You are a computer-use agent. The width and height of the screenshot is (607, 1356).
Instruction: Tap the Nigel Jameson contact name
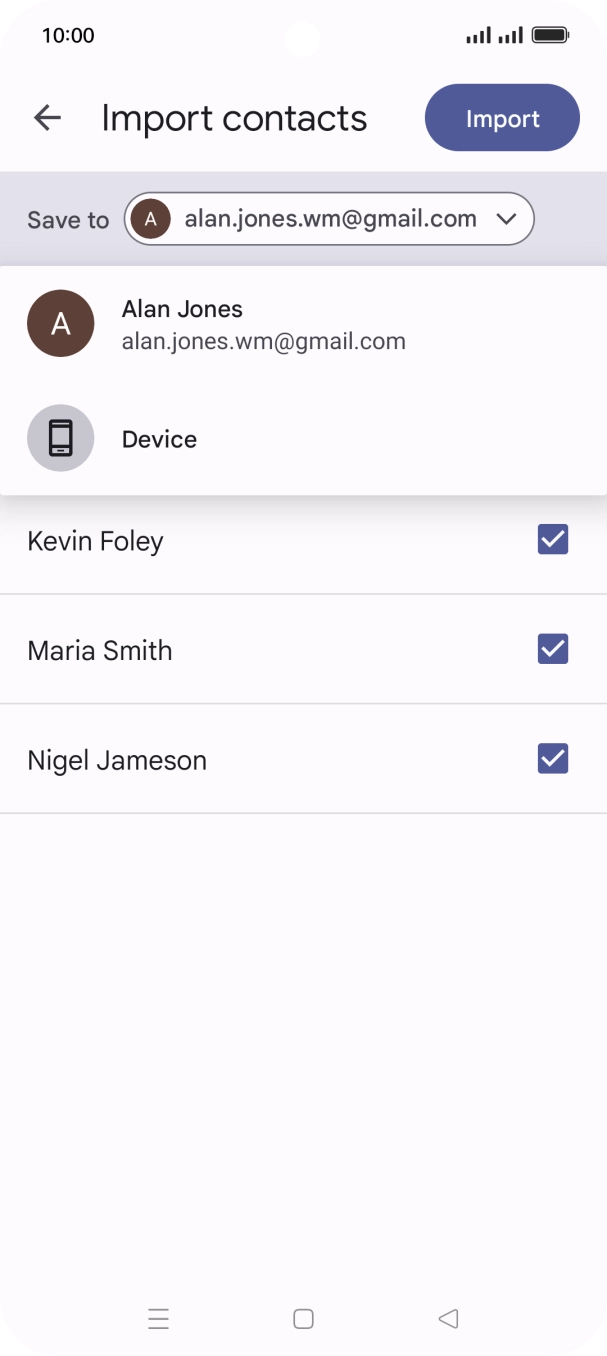click(117, 761)
